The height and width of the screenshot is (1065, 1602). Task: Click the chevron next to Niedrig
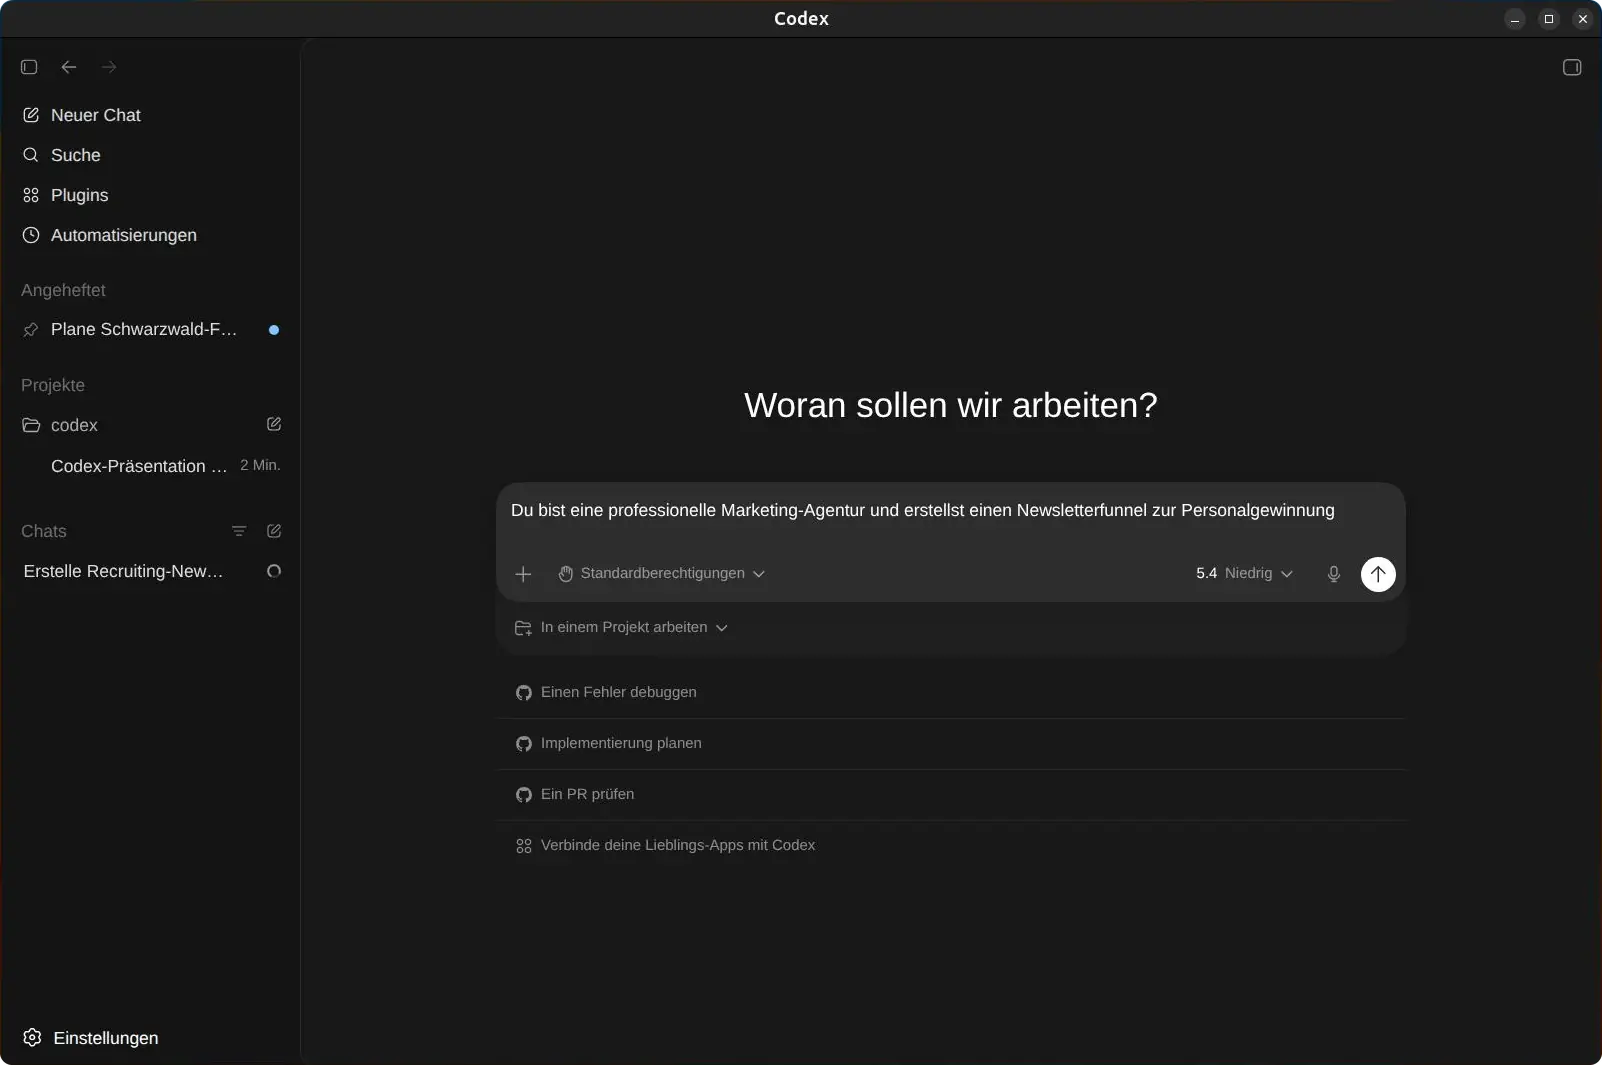pyautogui.click(x=1287, y=574)
